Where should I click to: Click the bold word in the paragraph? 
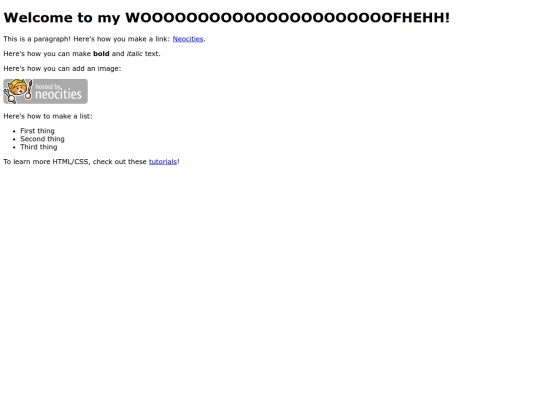pyautogui.click(x=101, y=54)
